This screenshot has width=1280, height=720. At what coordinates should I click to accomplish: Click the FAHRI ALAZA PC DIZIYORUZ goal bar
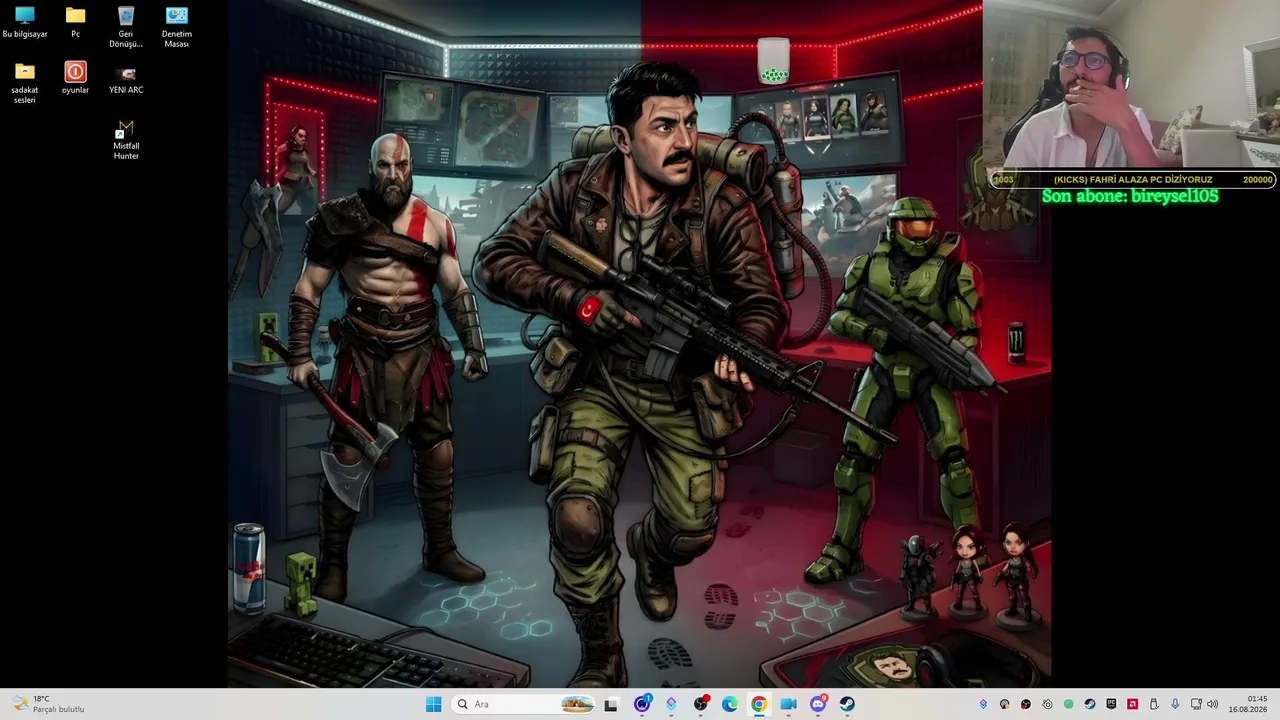click(1133, 180)
